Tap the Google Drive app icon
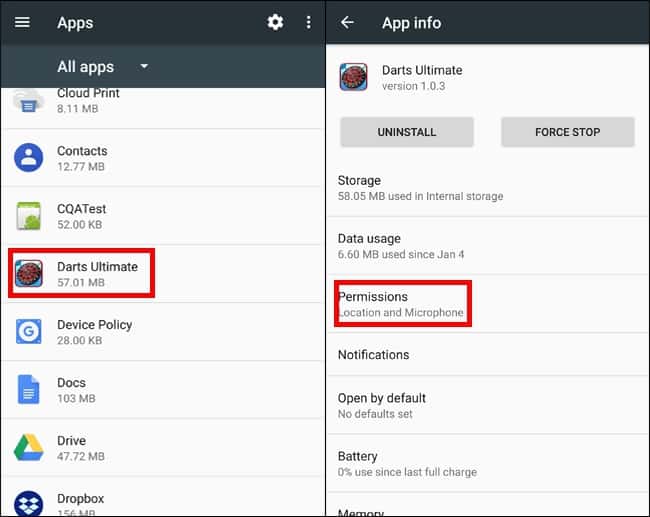This screenshot has height=517, width=650. click(29, 447)
